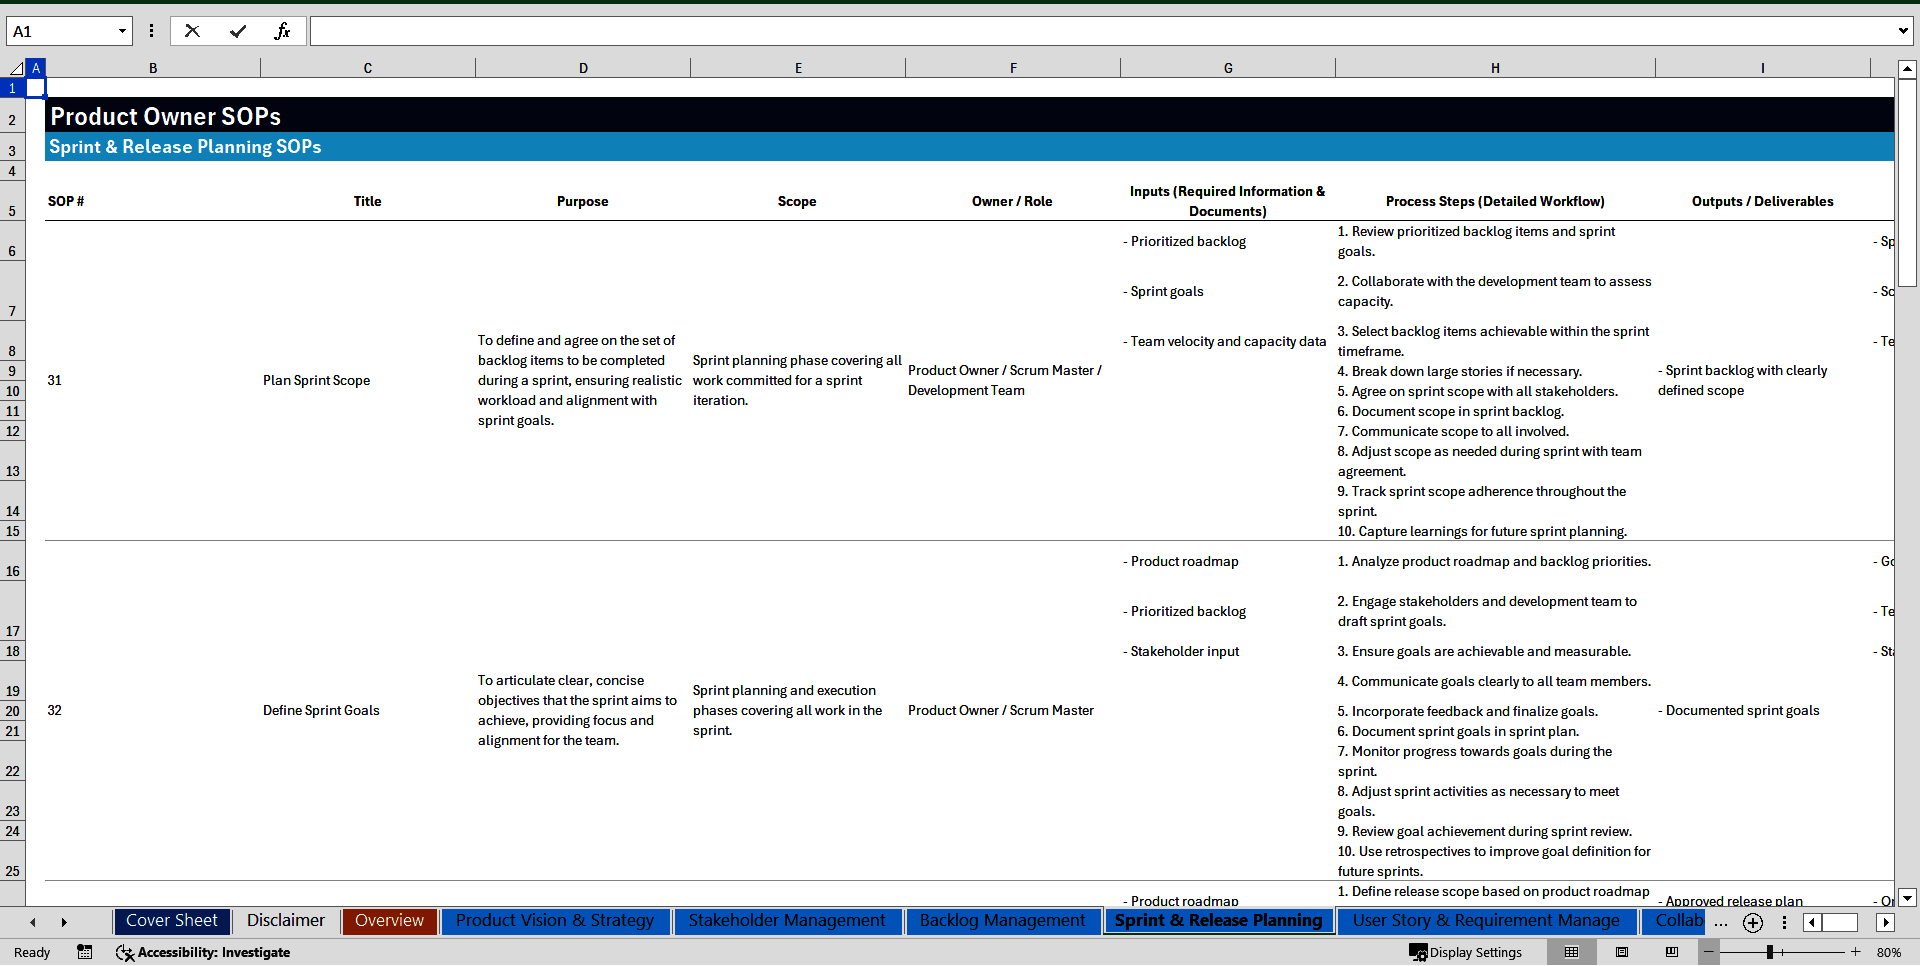This screenshot has height=966, width=1920.
Task: Open the sheet list ellipsis menu
Action: coord(1721,924)
